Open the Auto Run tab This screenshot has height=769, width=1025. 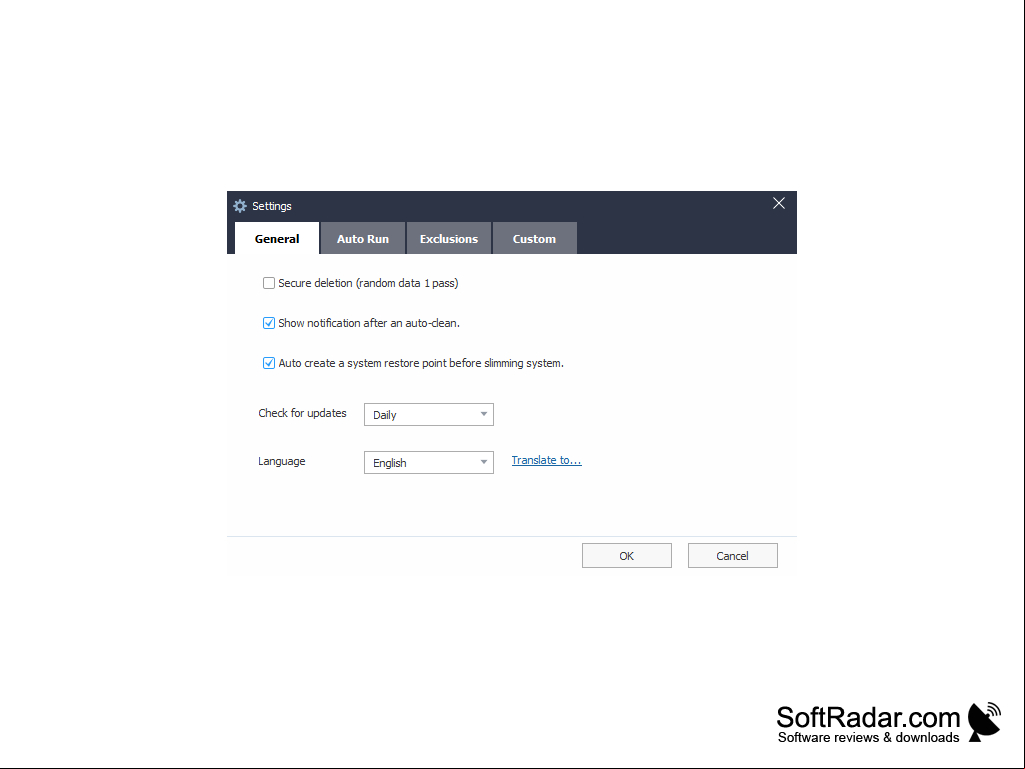click(363, 239)
